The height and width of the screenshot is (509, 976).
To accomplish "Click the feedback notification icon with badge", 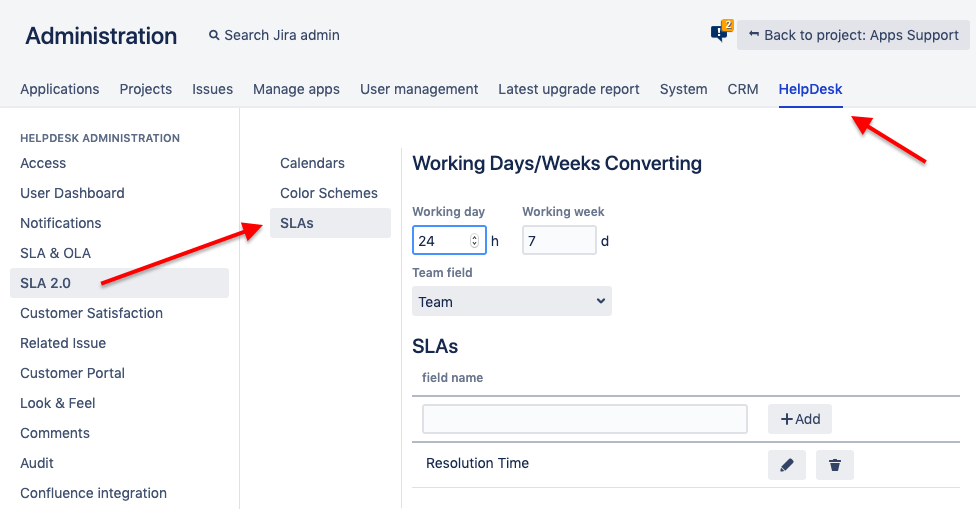I will [720, 33].
